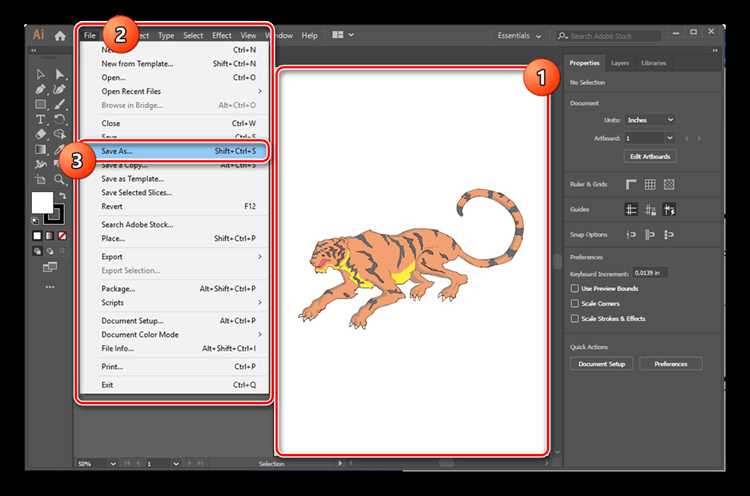750x496 pixels.
Task: Select the Zoom tool magnifier
Action: (x=59, y=179)
